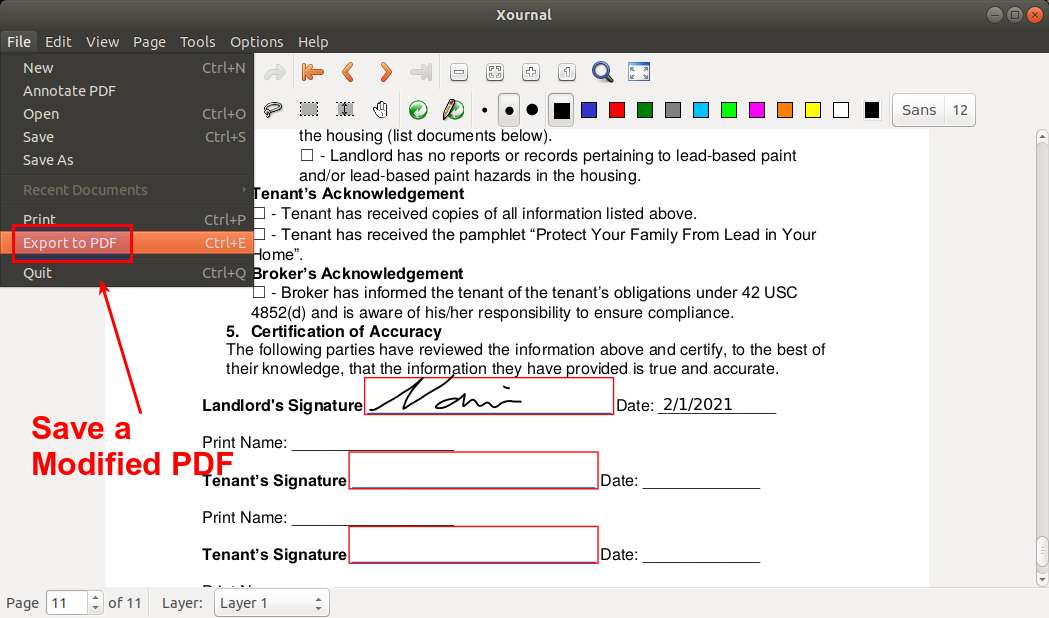The image size is (1049, 618).
Task: Open the Options menu
Action: coord(257,41)
